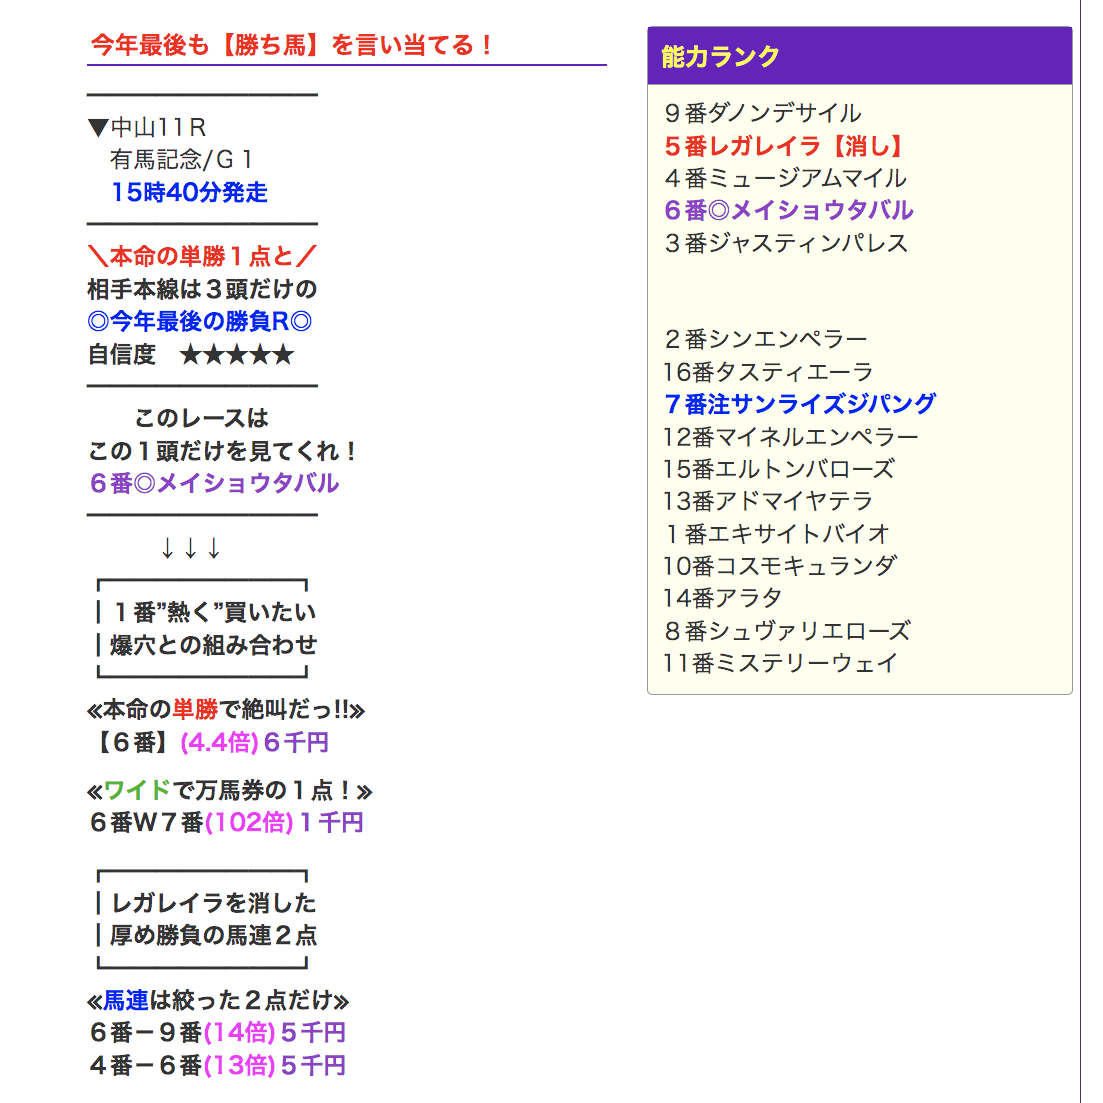Viewport: 1103px width, 1103px height.
Task: Click the 6番W7番 wide bet line
Action: point(226,823)
